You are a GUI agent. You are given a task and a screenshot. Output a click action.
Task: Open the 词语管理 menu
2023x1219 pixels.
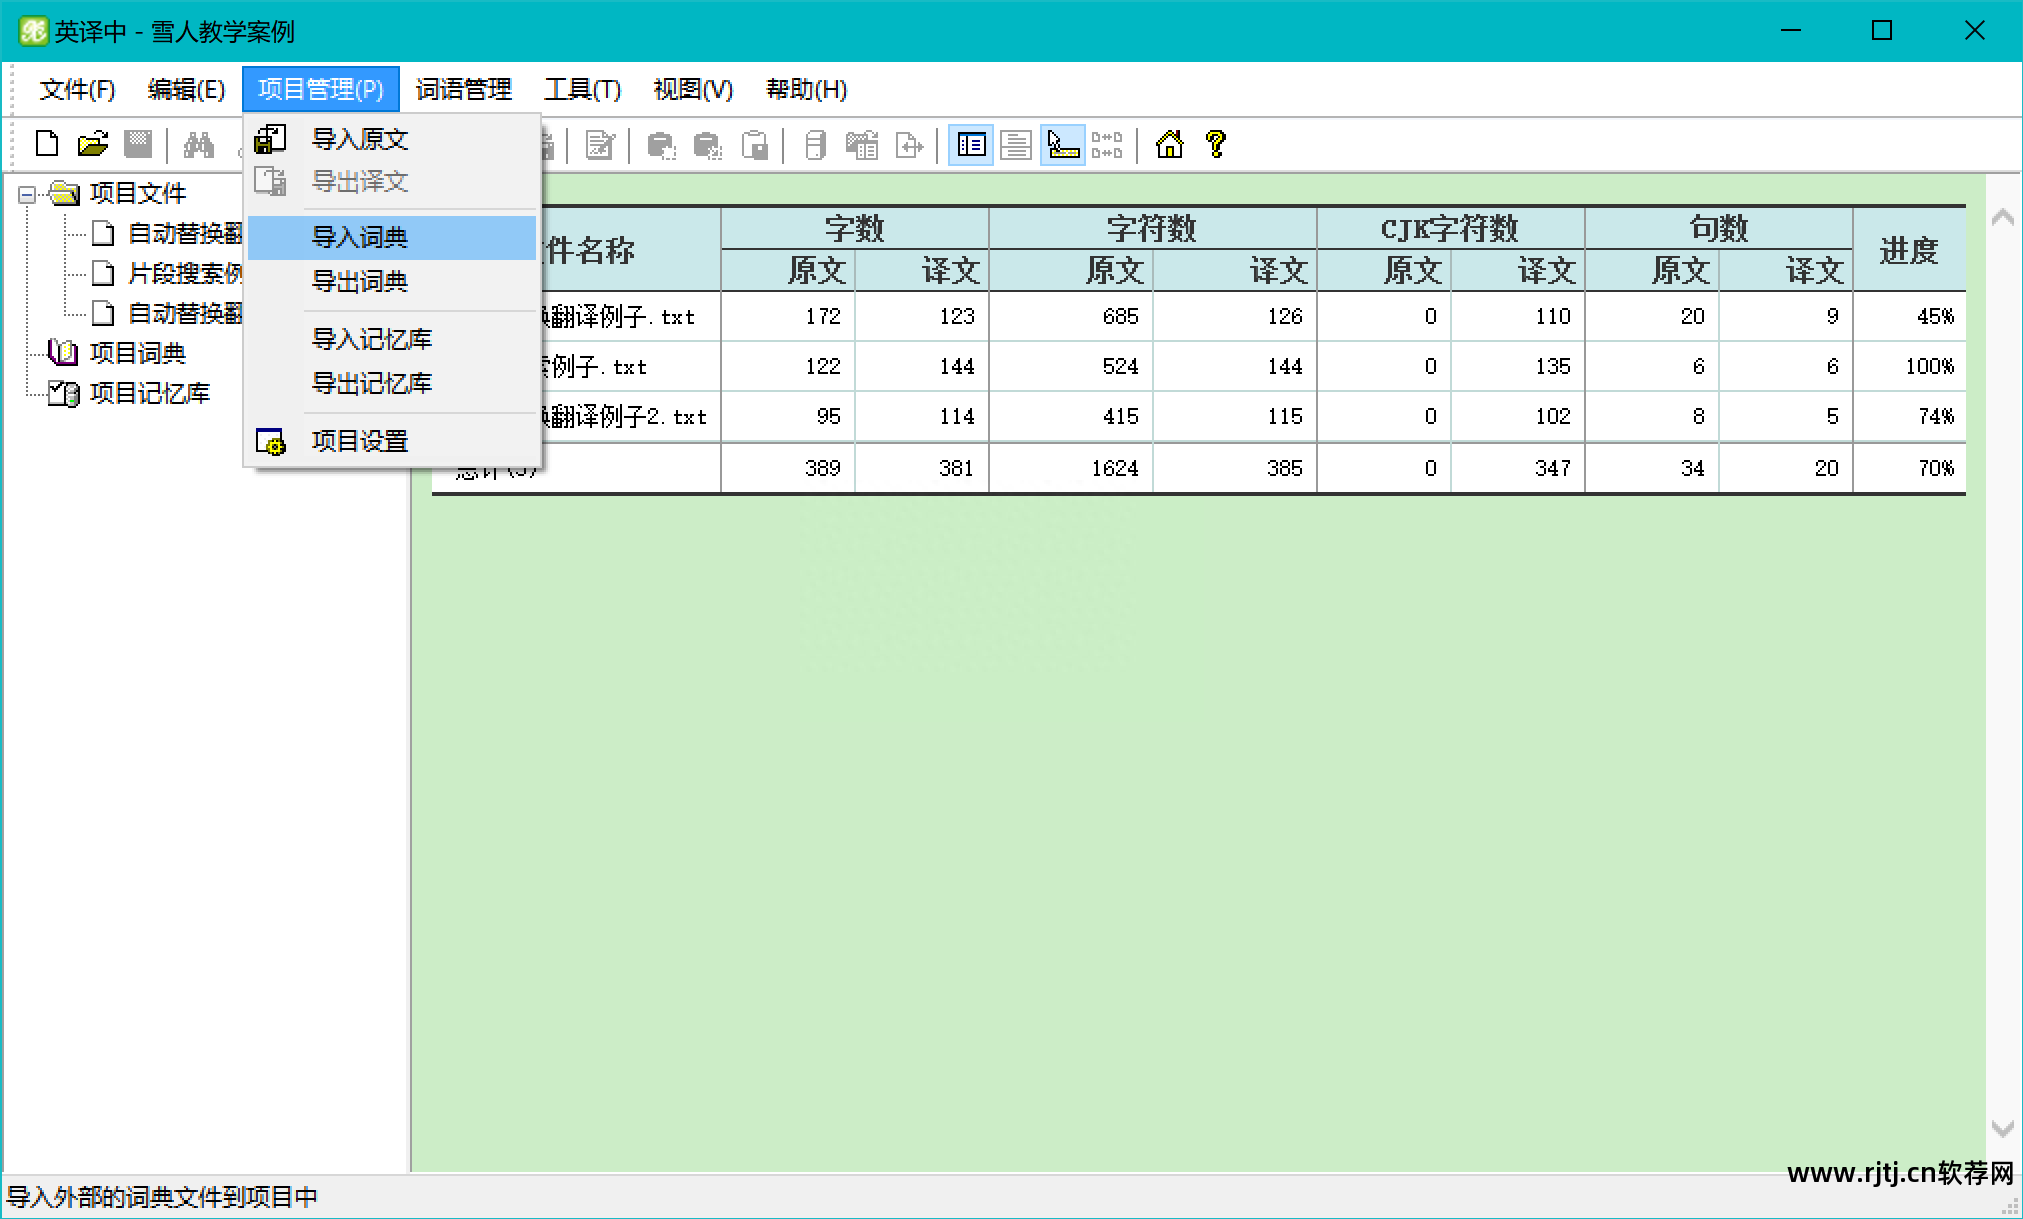pyautogui.click(x=463, y=90)
